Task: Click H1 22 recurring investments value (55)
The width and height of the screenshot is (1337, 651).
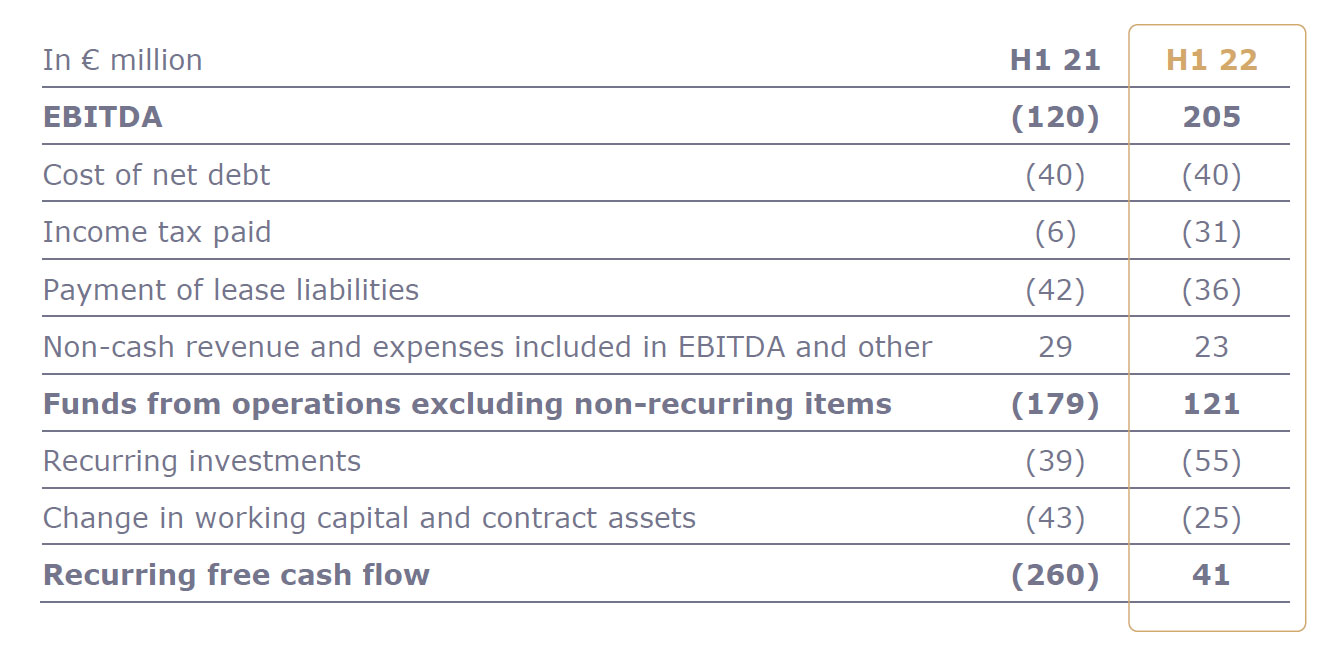Action: [1211, 461]
